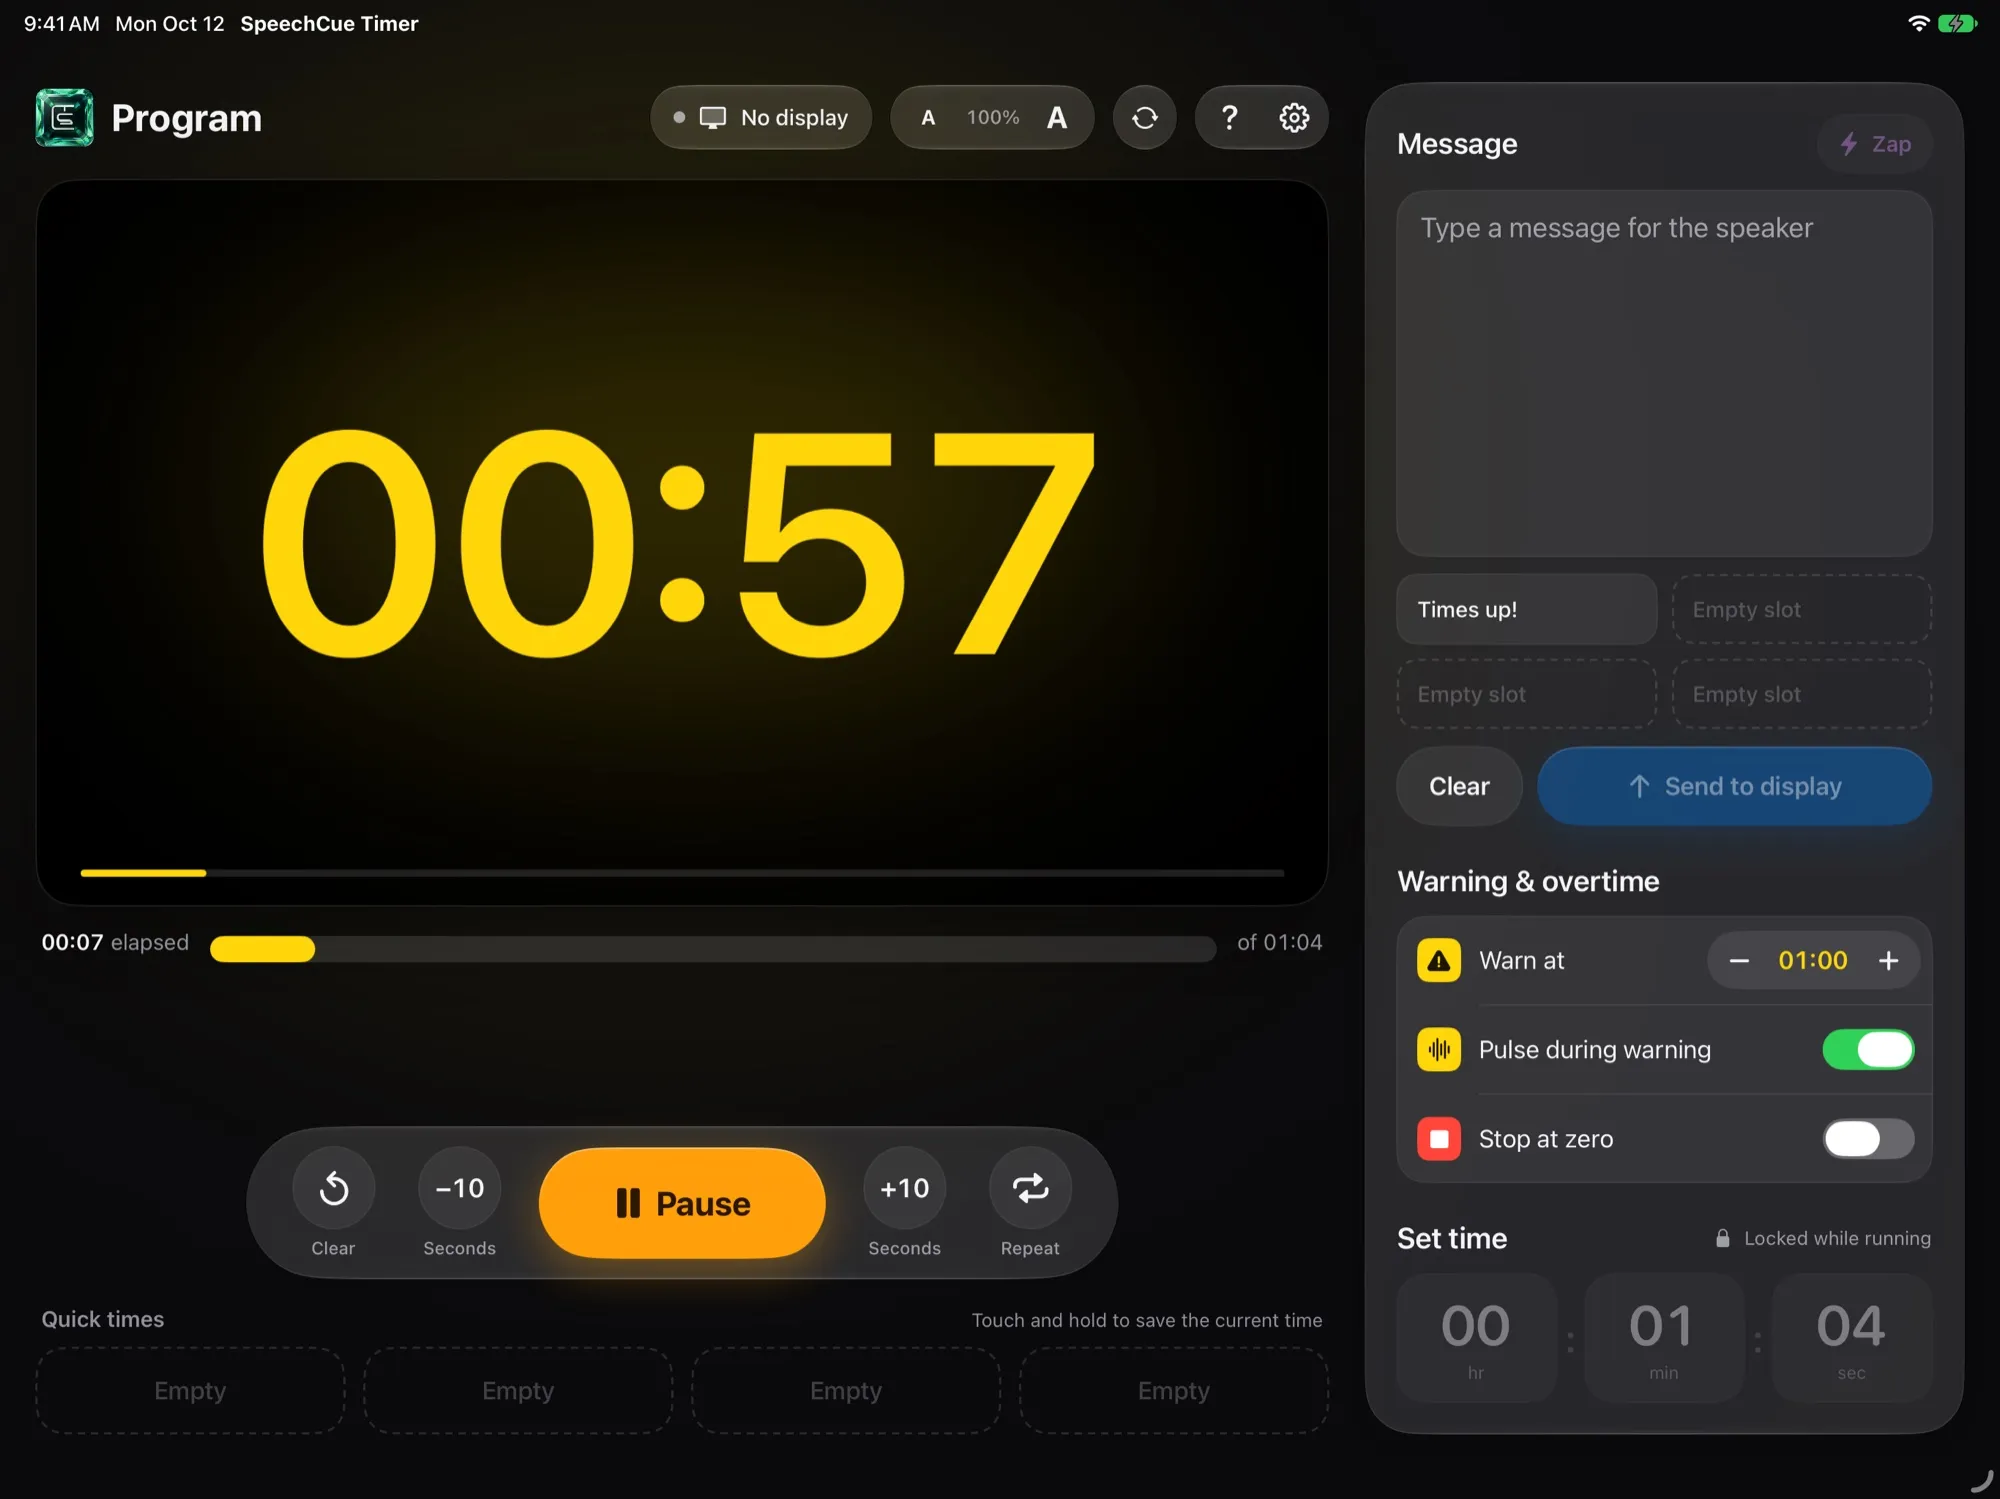The width and height of the screenshot is (2000, 1499).
Task: Click the sync refresh icon
Action: (x=1145, y=117)
